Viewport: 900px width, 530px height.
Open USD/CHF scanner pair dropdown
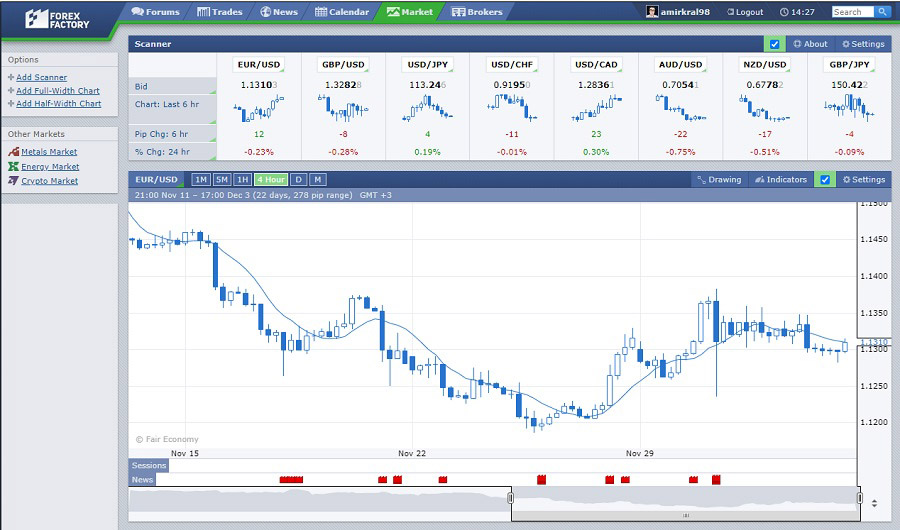point(512,64)
